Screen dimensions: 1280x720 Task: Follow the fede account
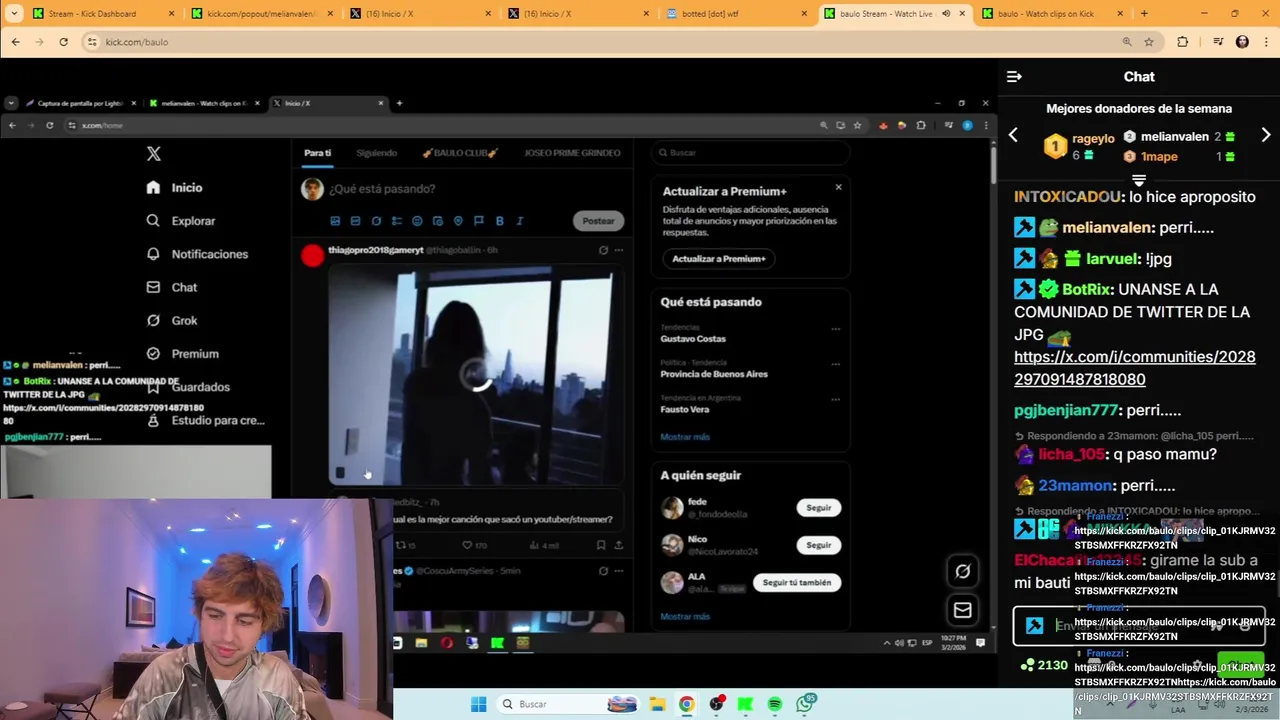[x=819, y=508]
